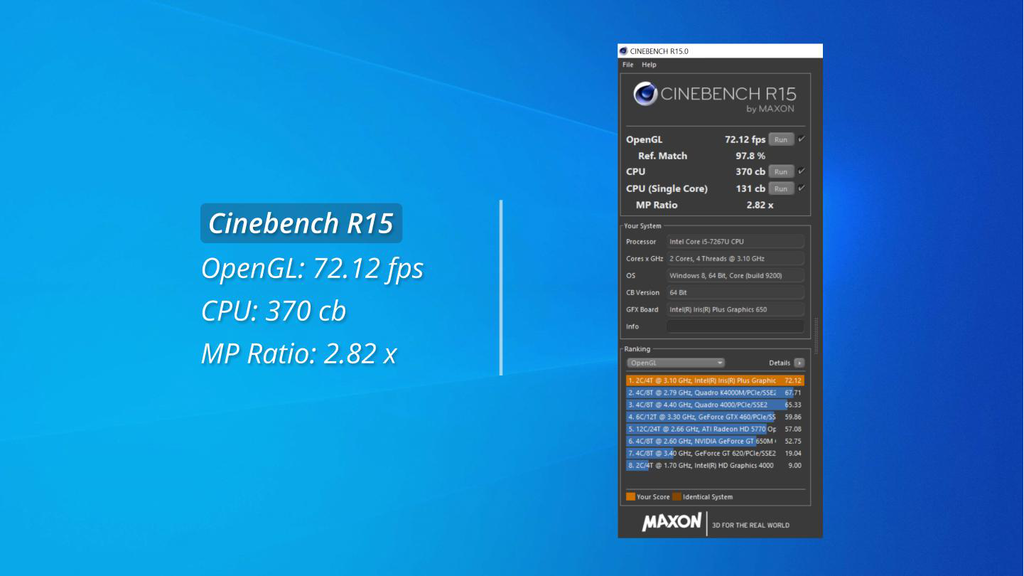Open the Help menu
Viewport: 1024px width, 576px height.
(x=648, y=65)
